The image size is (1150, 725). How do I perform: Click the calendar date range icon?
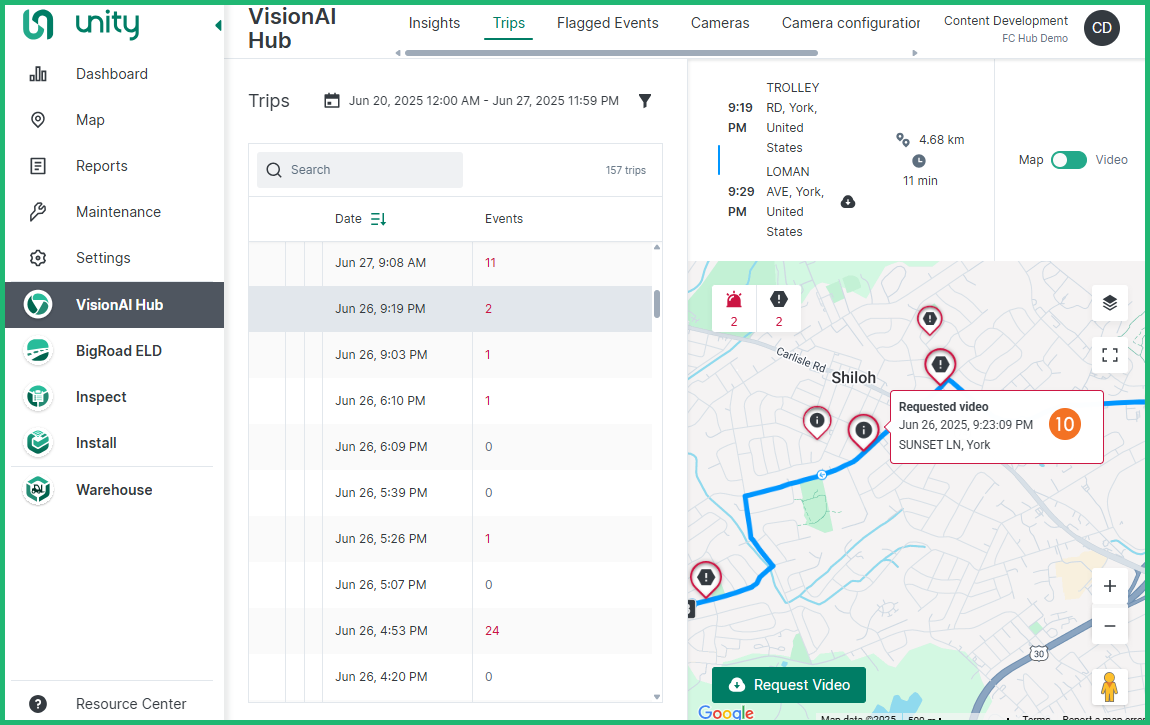332,101
